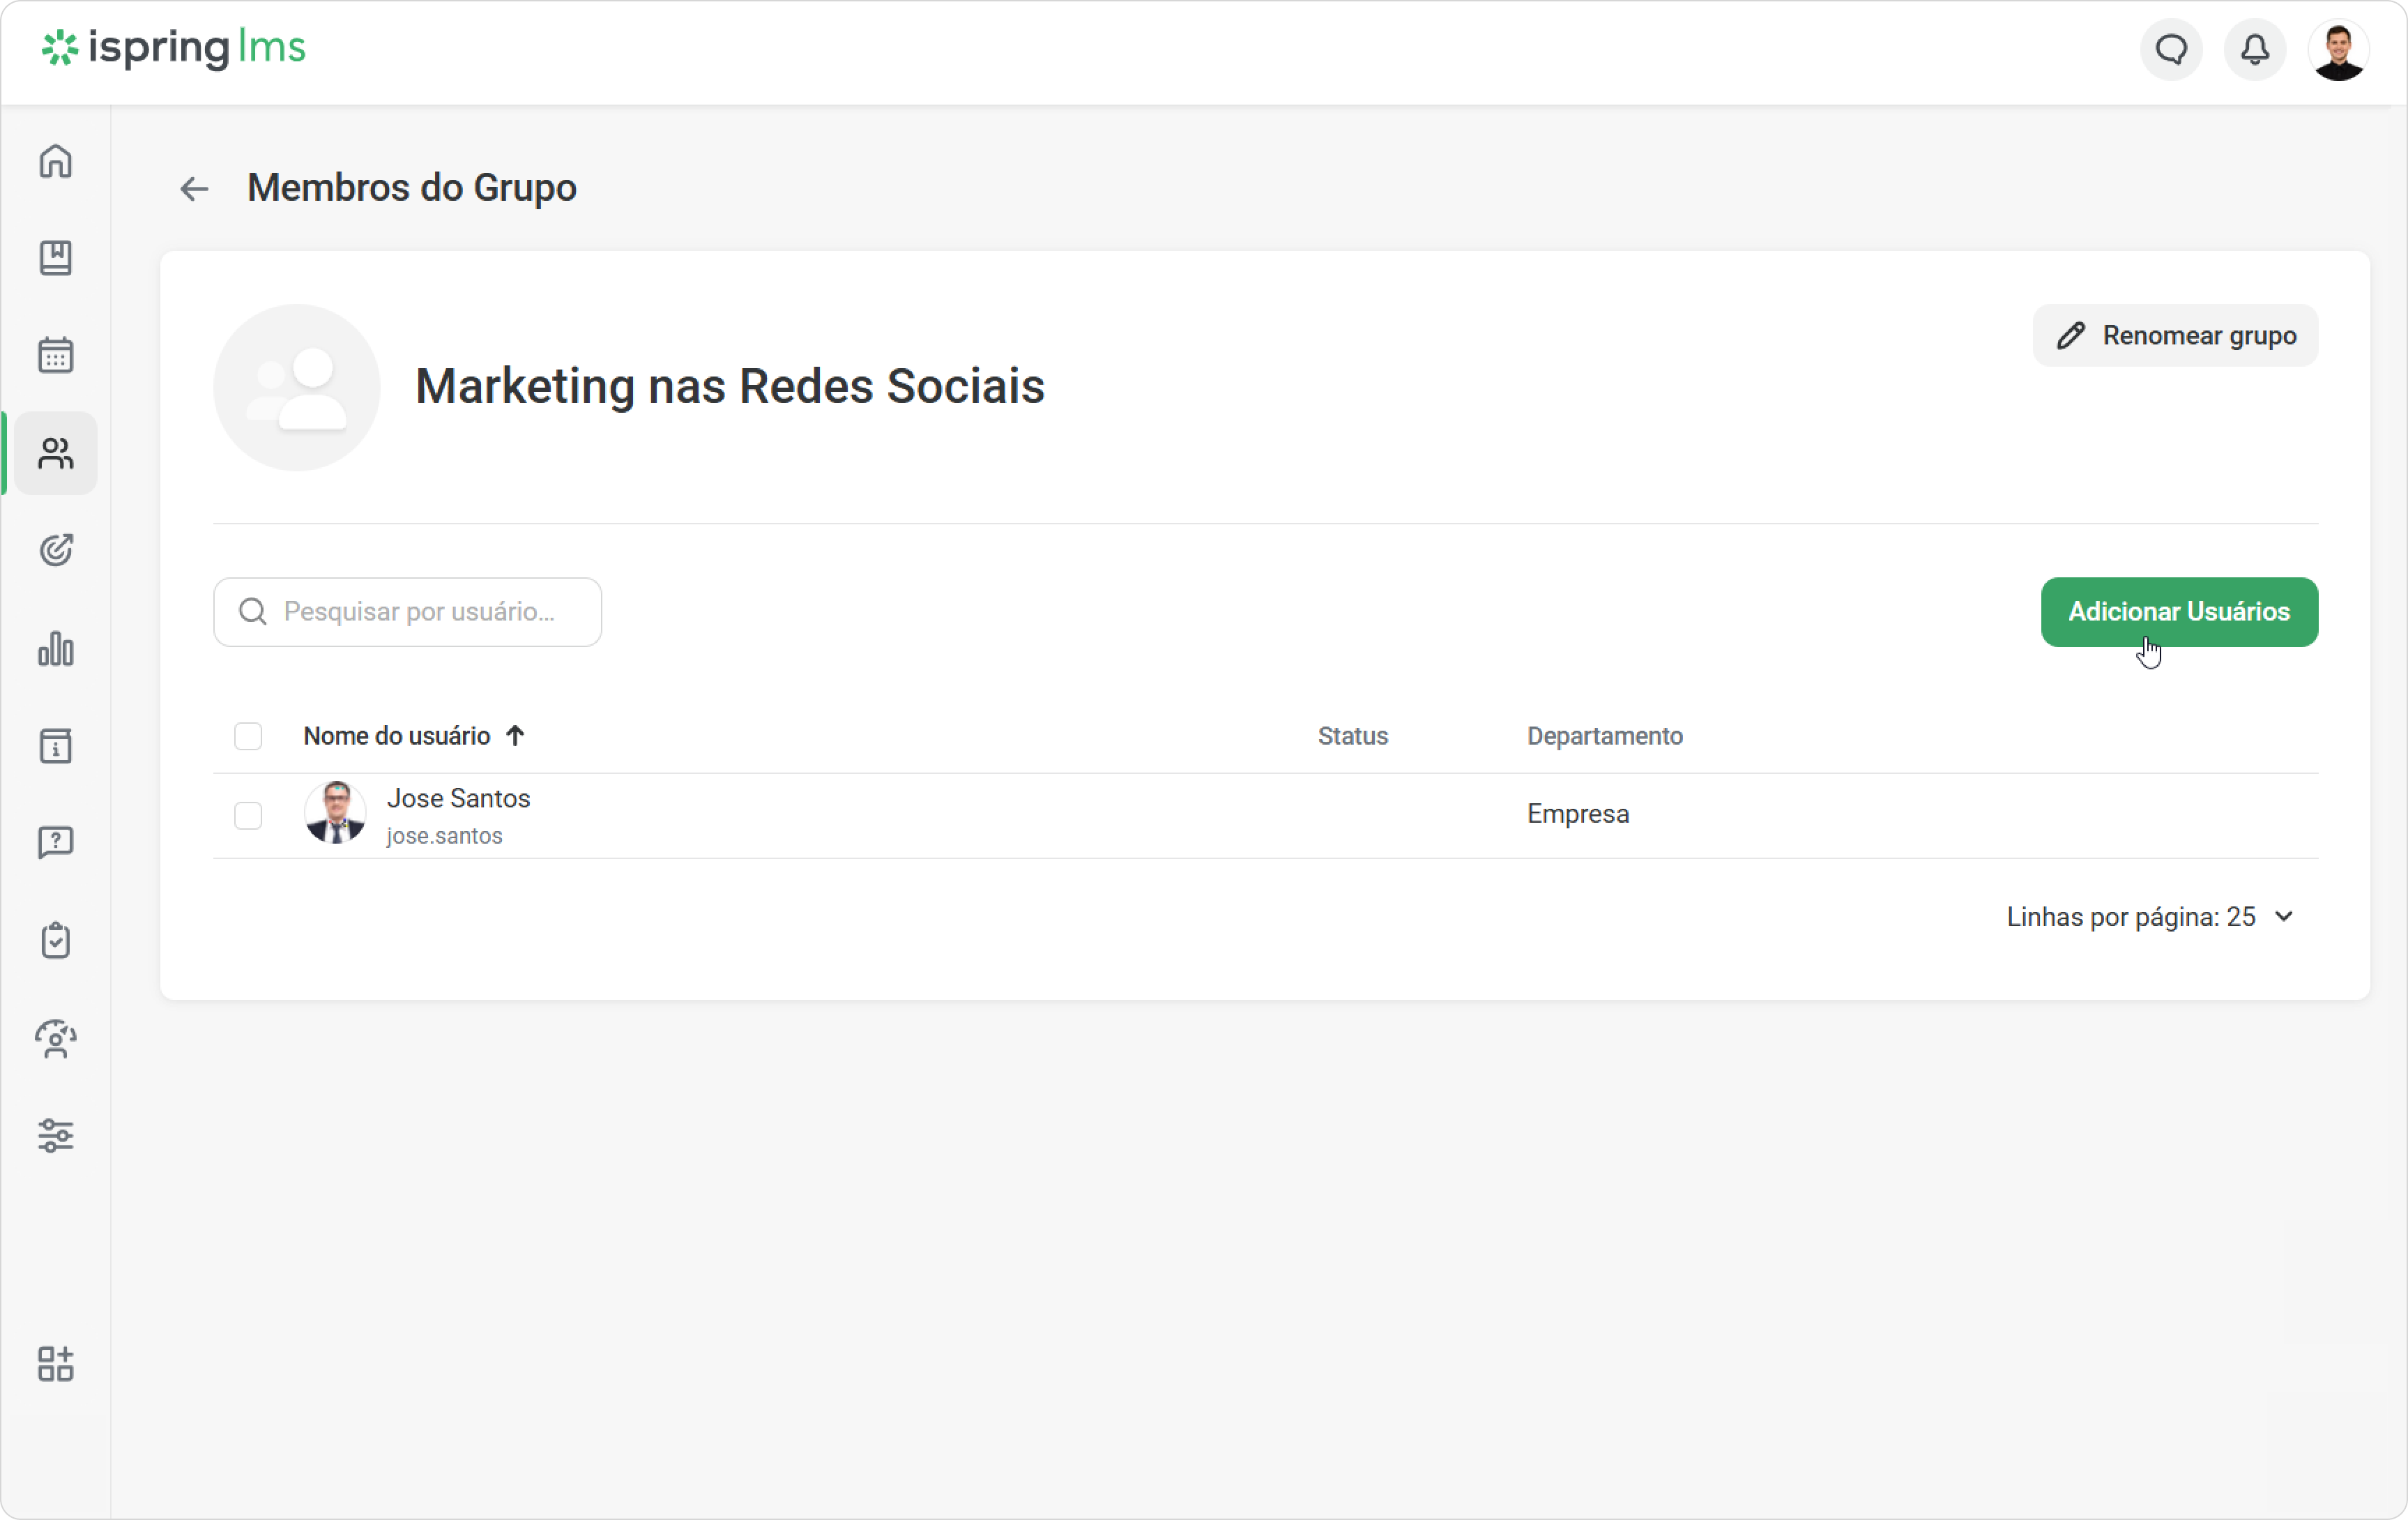Tick the select-all checkbox in table header
The height and width of the screenshot is (1520, 2408).
point(248,736)
